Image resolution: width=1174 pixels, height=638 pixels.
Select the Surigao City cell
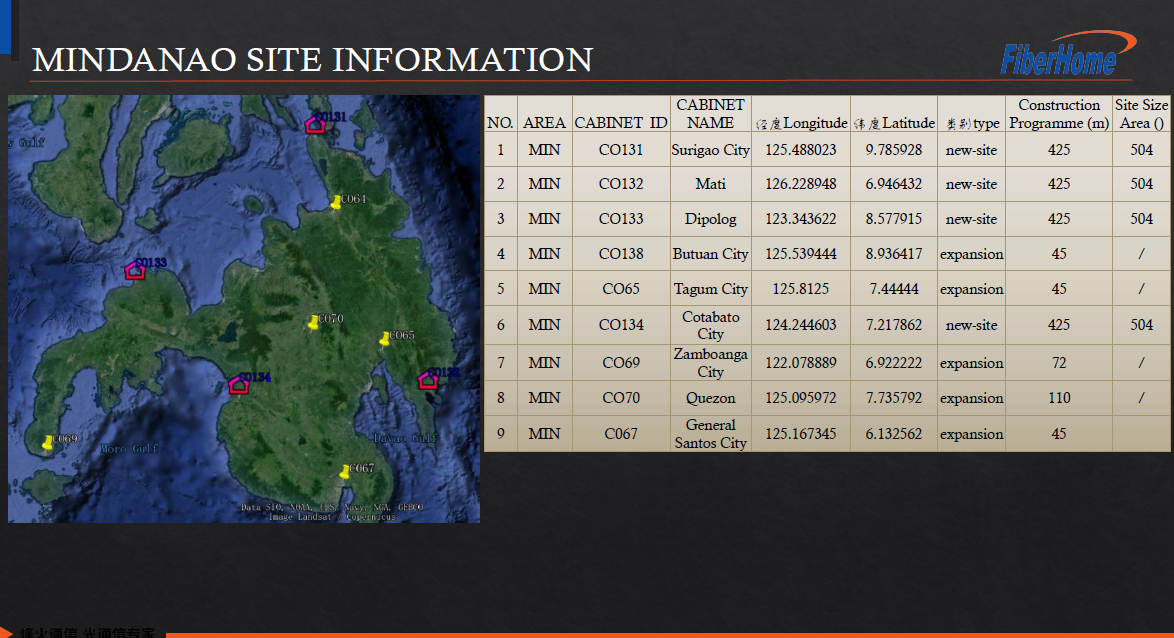coord(711,150)
